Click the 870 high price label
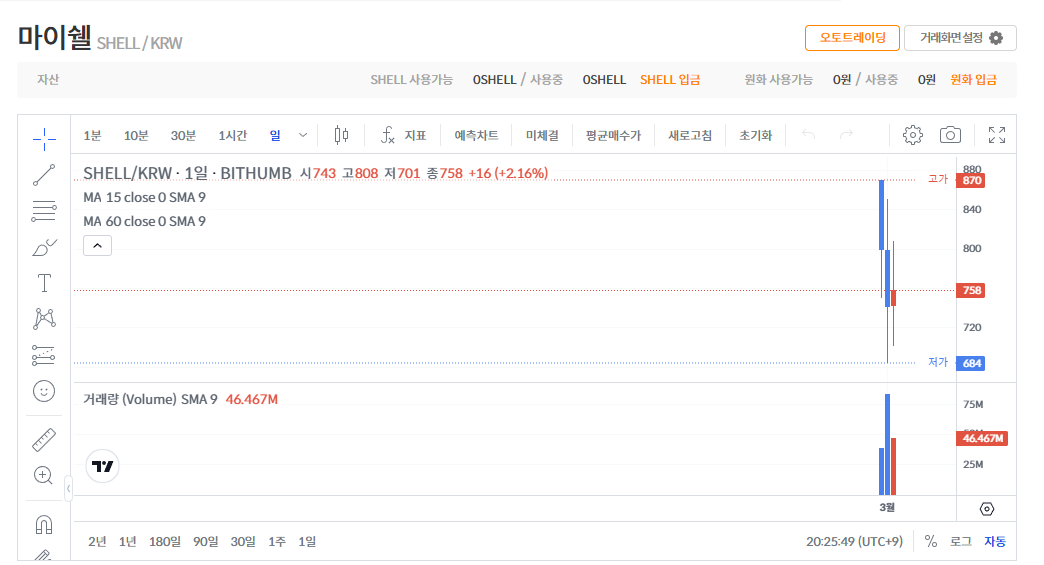This screenshot has width=1044, height=565. [971, 180]
